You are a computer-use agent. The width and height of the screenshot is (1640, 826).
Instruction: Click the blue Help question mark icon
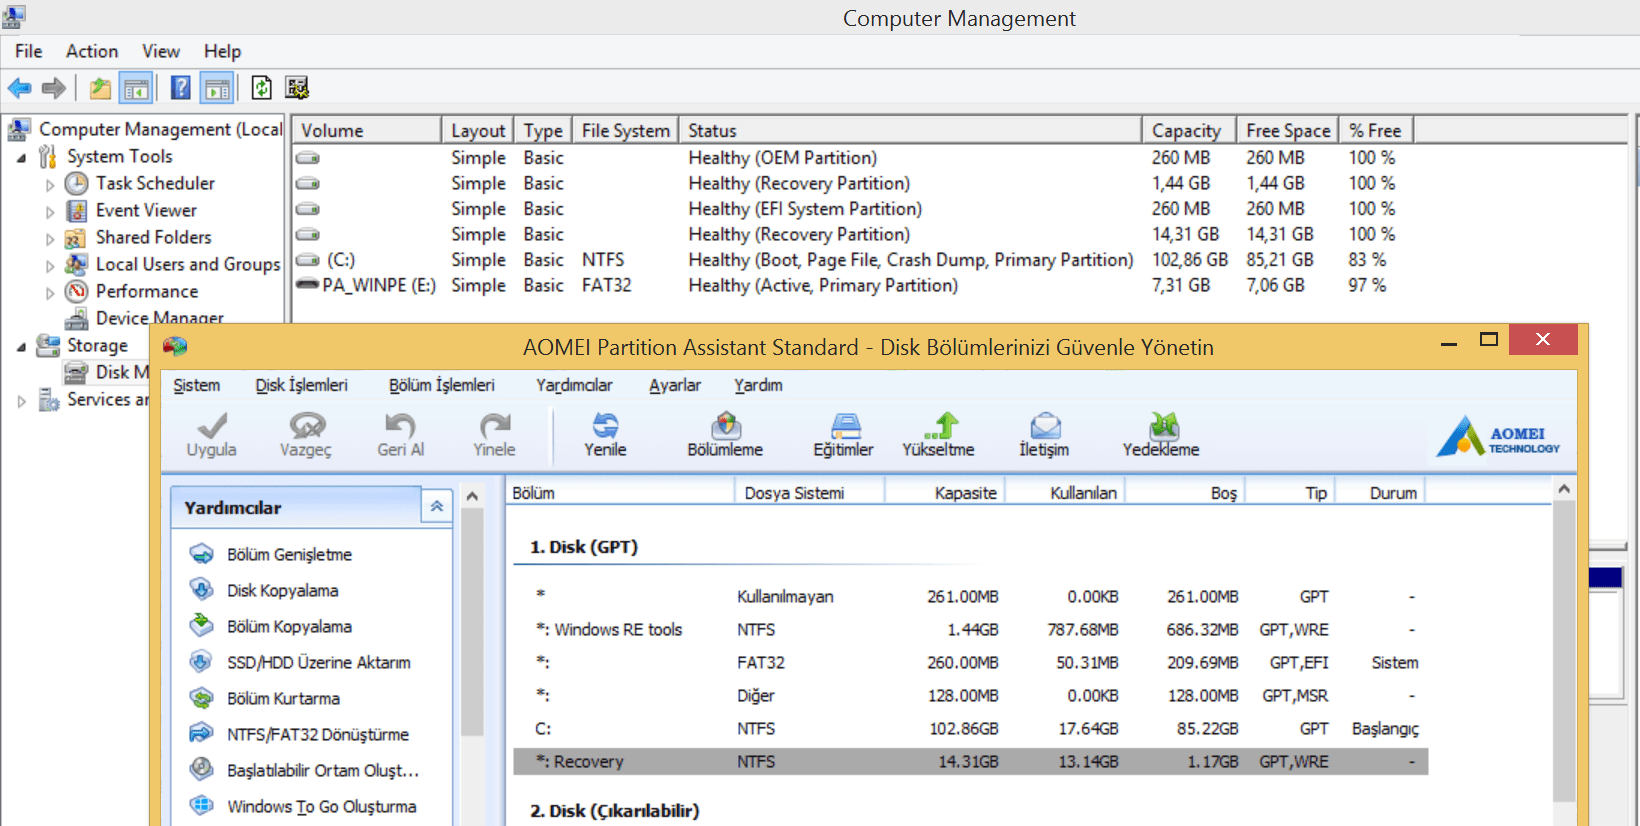click(x=180, y=88)
